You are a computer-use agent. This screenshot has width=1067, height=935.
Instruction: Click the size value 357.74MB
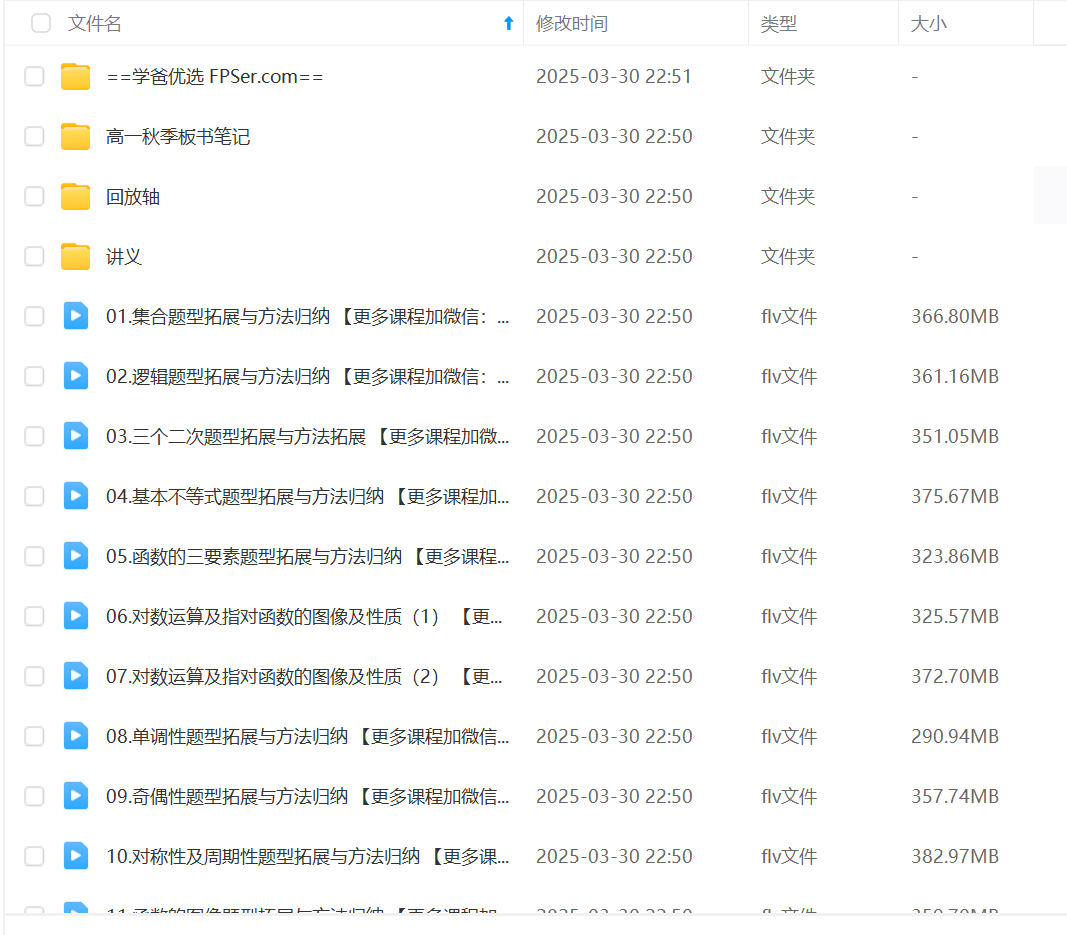click(955, 796)
